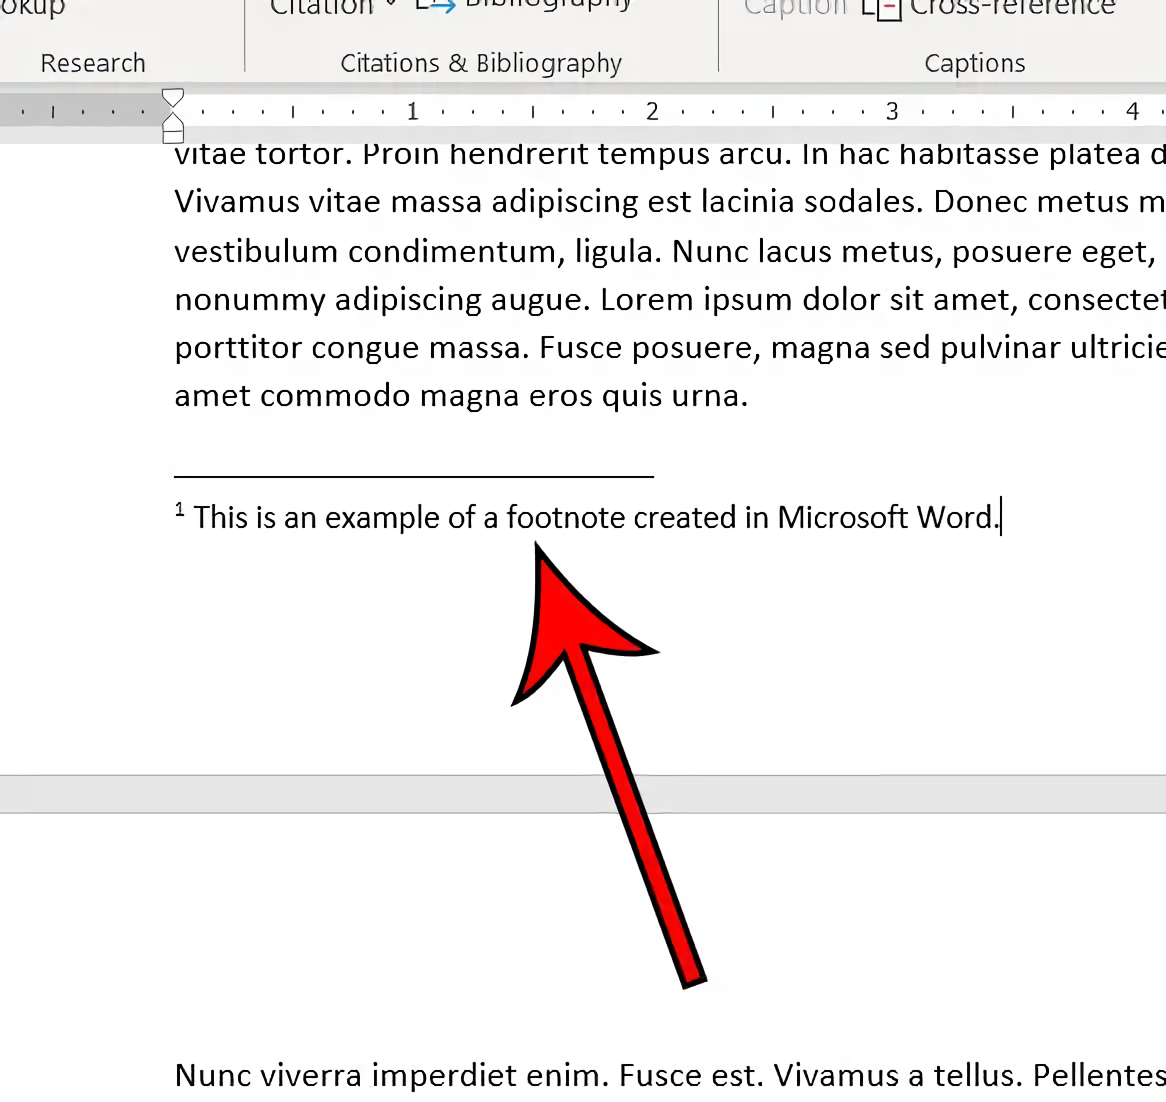The image size is (1166, 1102).
Task: Click the Cross-reference icon in Captions group
Action: click(882, 9)
